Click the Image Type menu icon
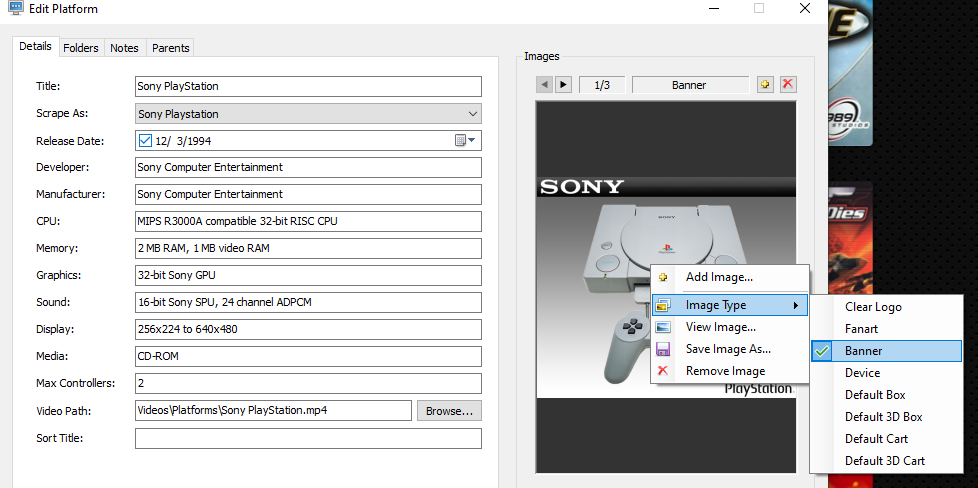 click(663, 305)
